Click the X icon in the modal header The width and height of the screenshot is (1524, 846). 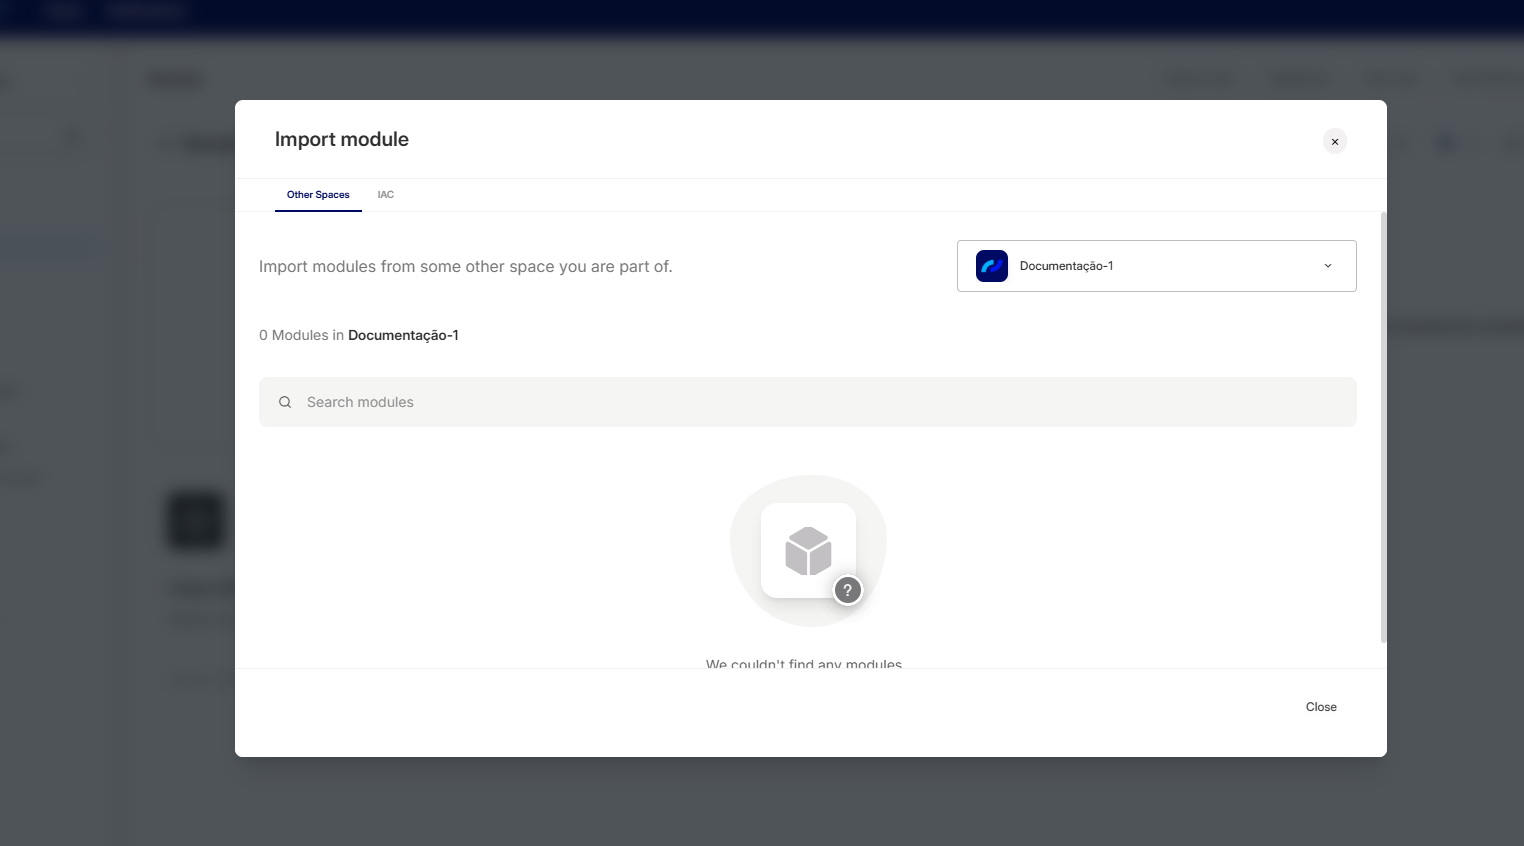tap(1334, 142)
